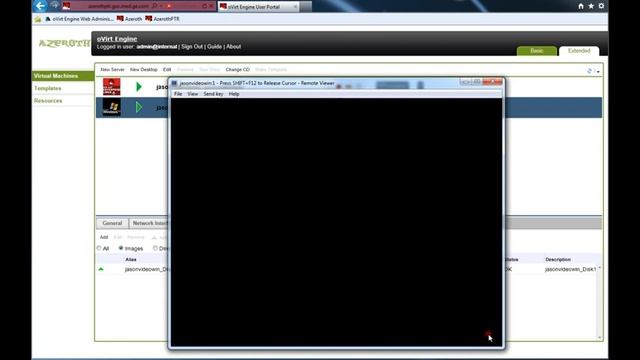Switch to the Basic view tab
The width and height of the screenshot is (640, 360).
click(537, 51)
